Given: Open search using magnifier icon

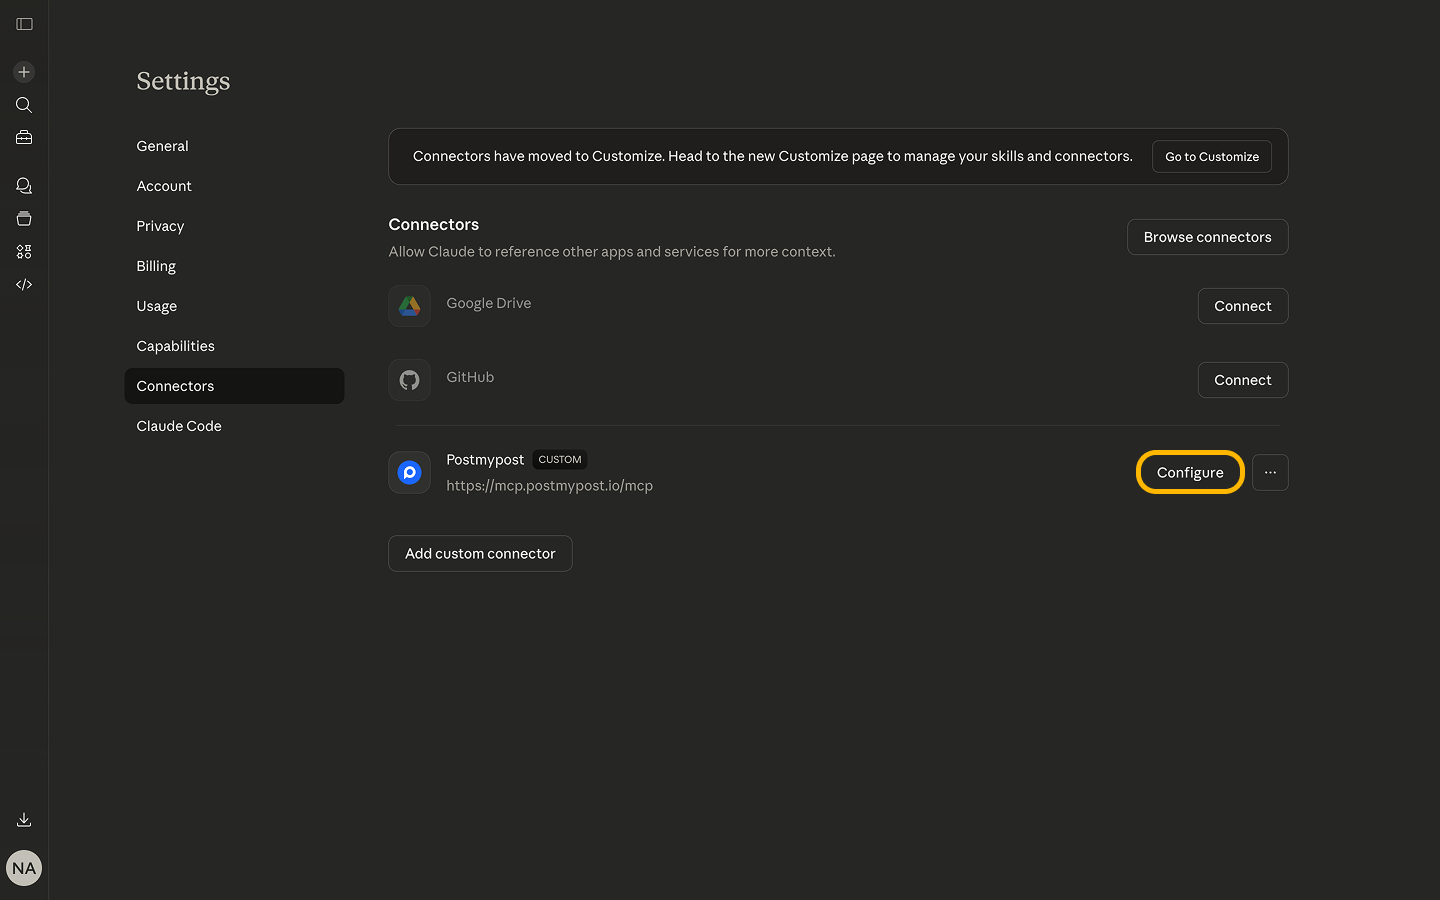Looking at the screenshot, I should pyautogui.click(x=24, y=105).
